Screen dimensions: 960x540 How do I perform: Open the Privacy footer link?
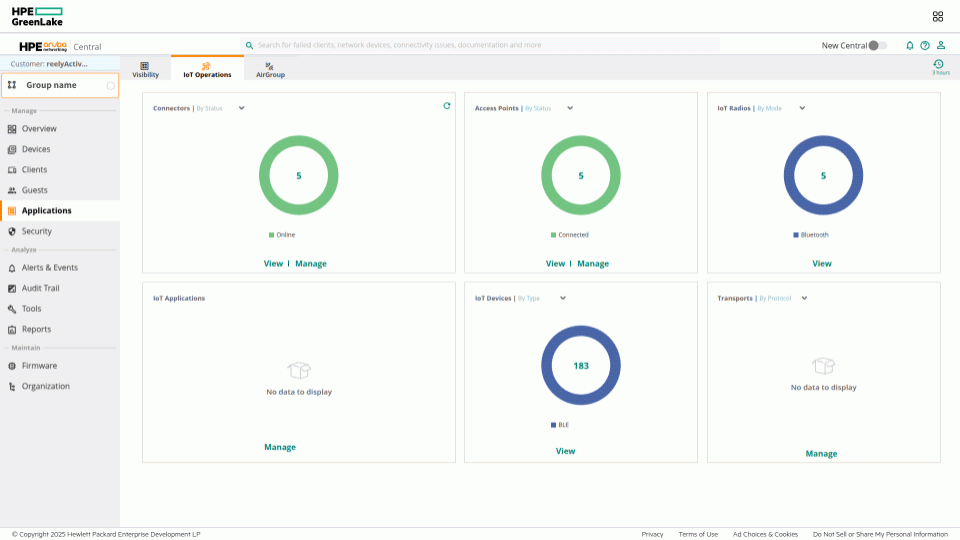pyautogui.click(x=652, y=534)
